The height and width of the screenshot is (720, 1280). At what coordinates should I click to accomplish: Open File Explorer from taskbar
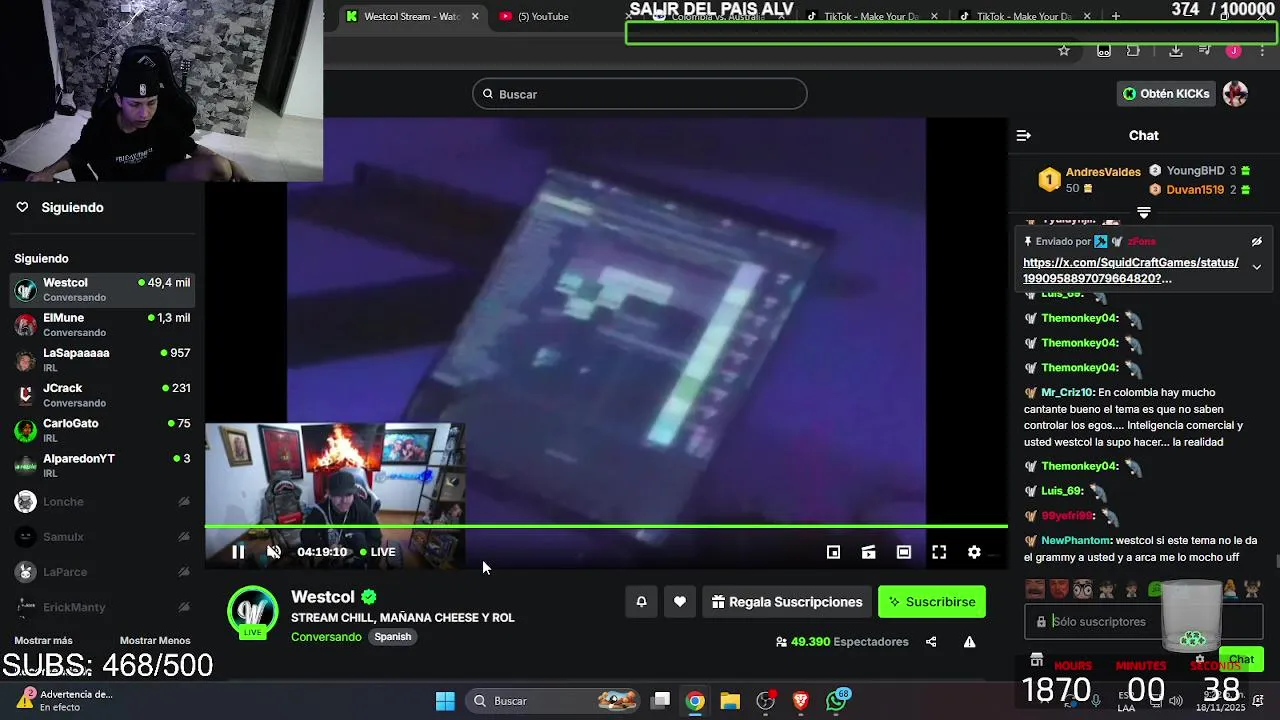730,701
